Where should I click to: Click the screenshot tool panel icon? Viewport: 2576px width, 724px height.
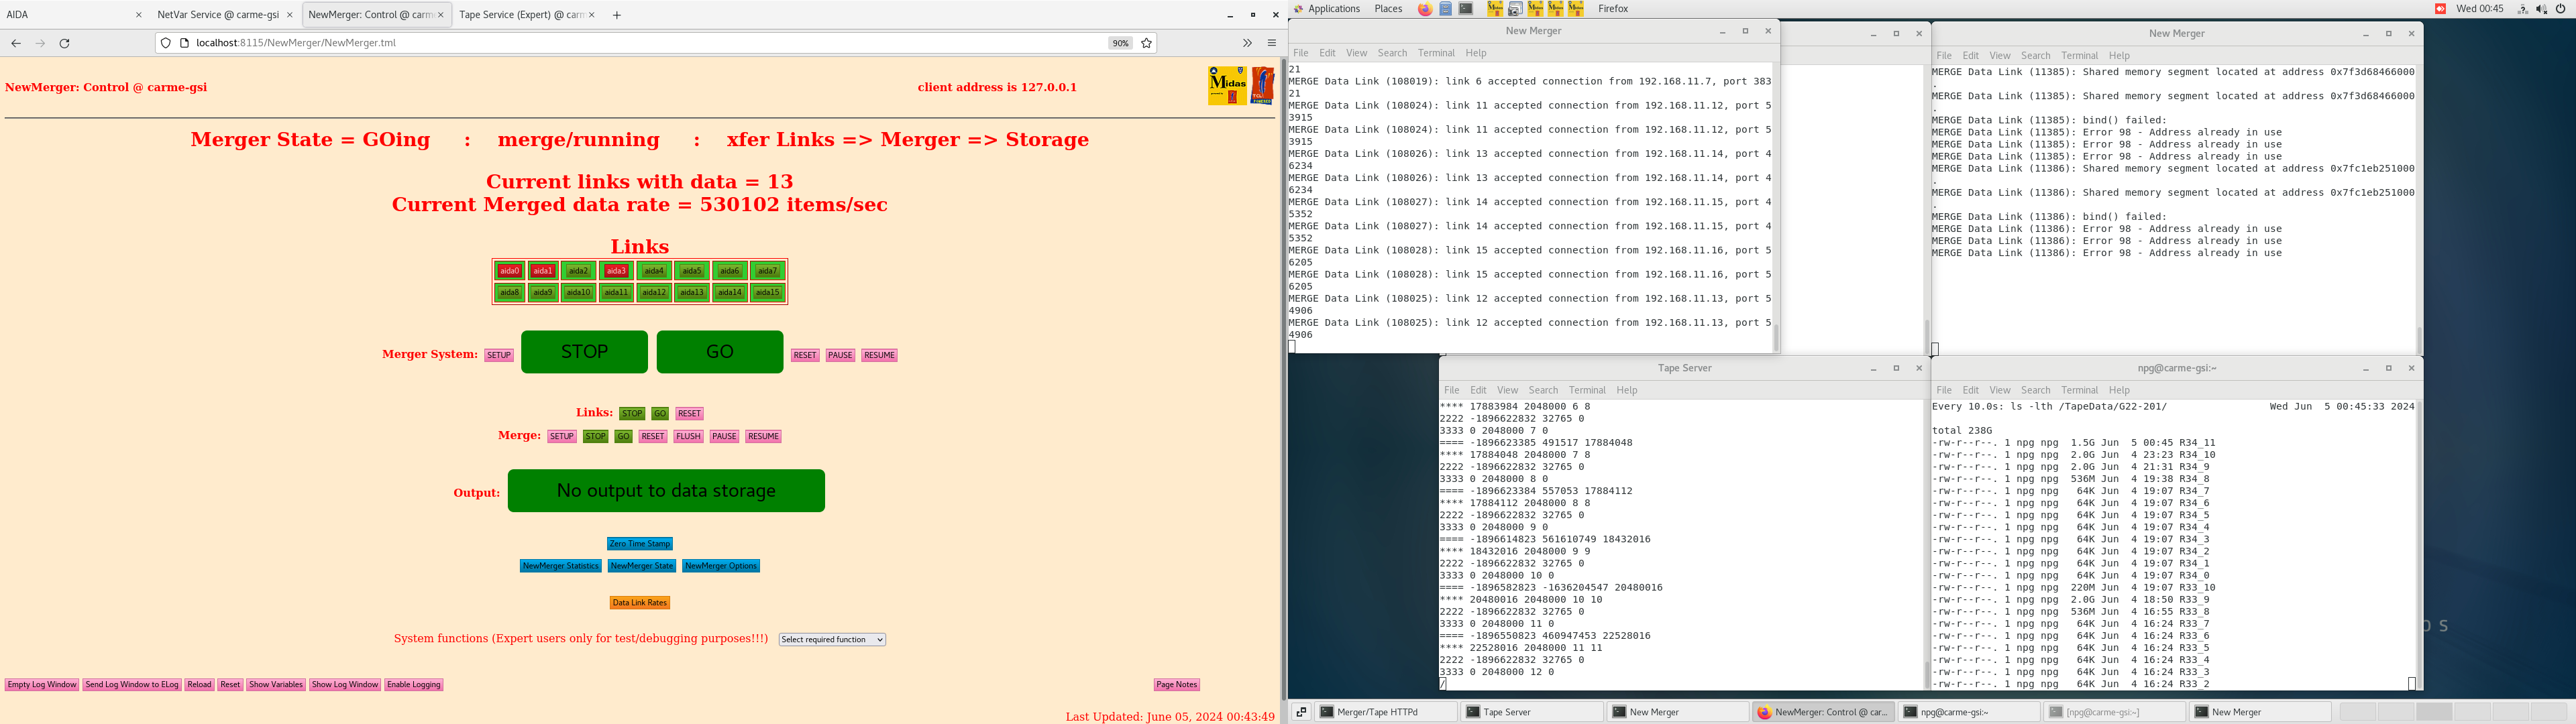coord(1515,9)
